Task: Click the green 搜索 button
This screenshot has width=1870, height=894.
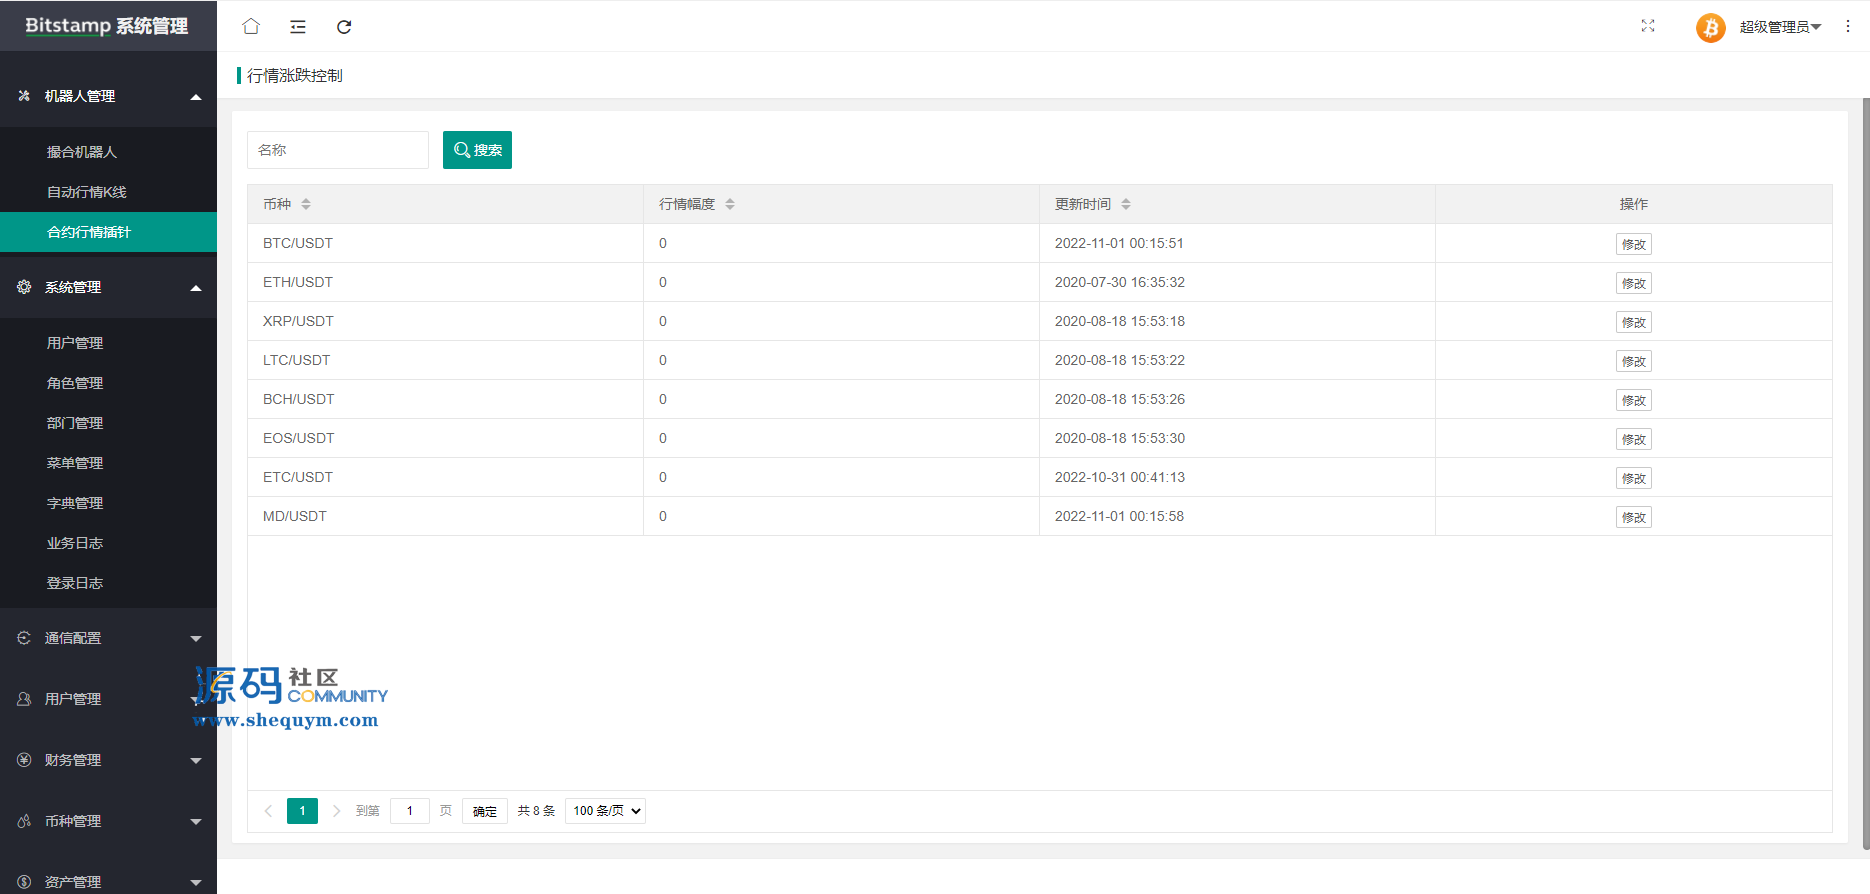Action: point(477,150)
